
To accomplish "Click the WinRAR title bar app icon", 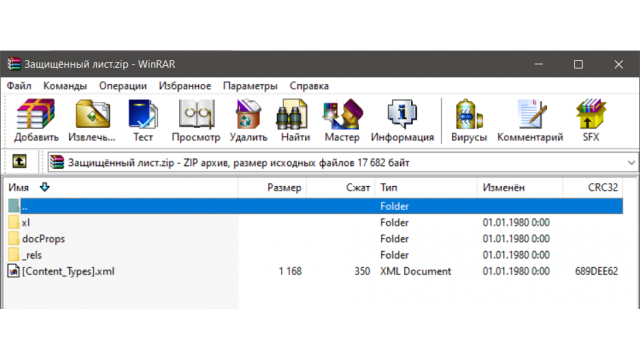I will [13, 64].
